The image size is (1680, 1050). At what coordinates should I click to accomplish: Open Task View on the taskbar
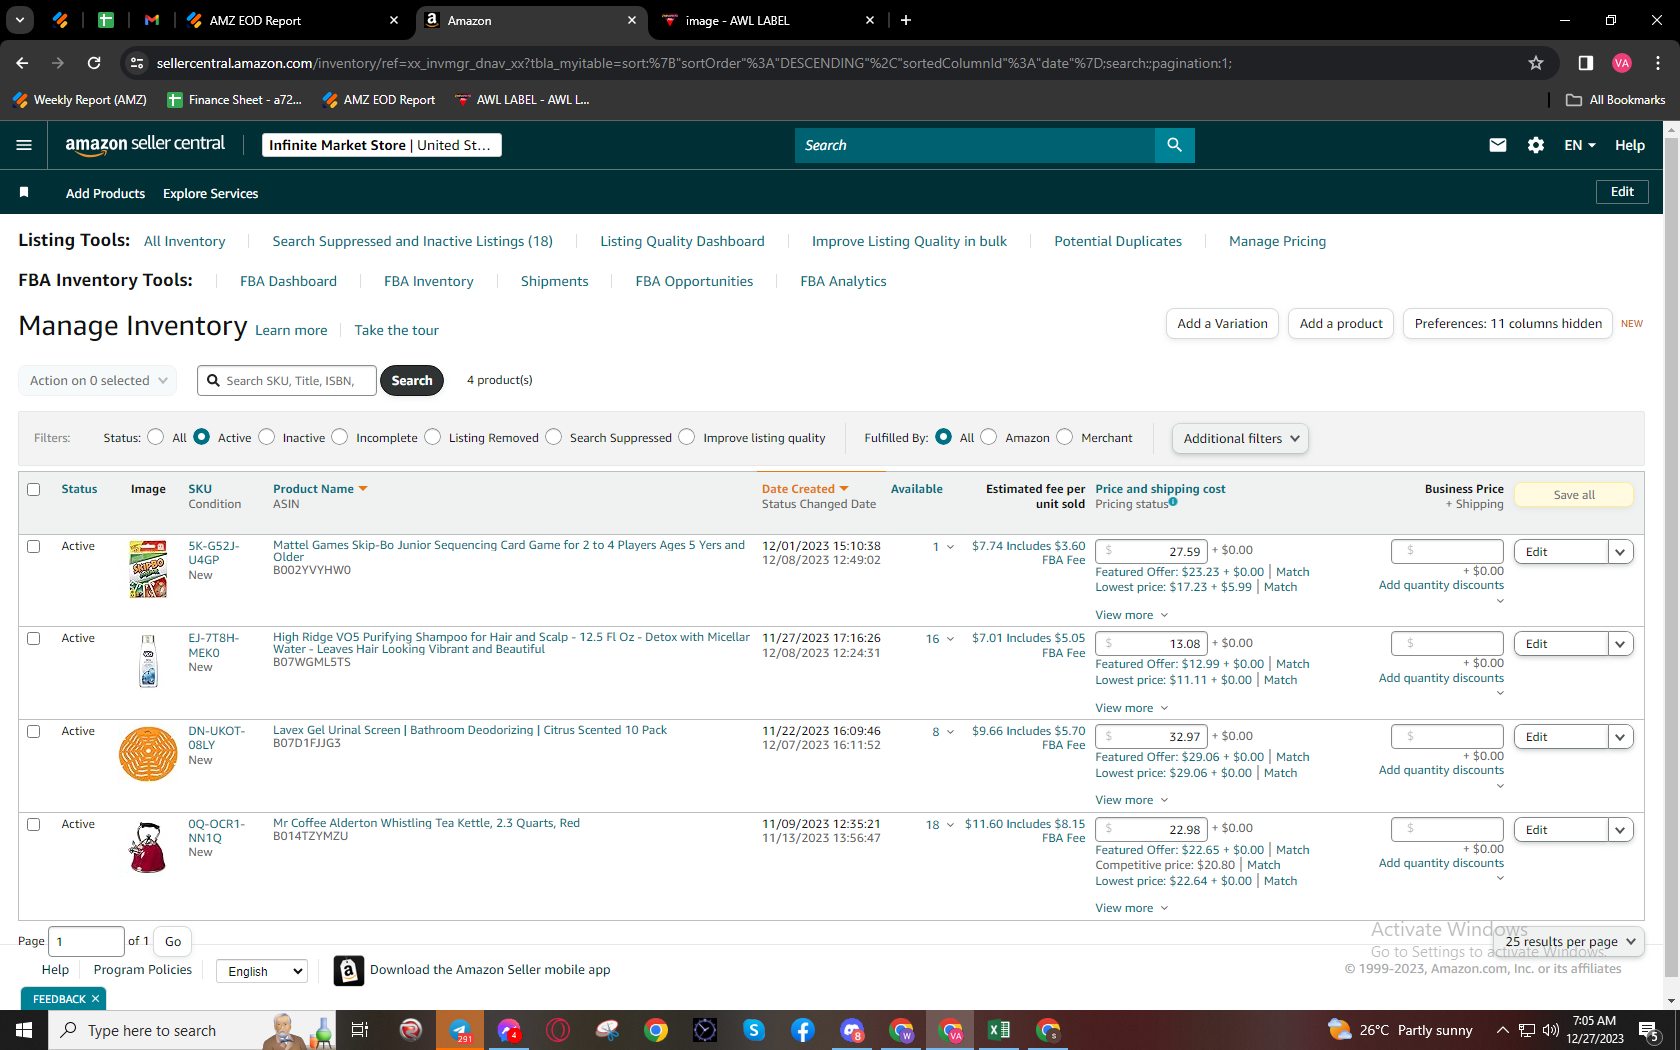[x=360, y=1030]
